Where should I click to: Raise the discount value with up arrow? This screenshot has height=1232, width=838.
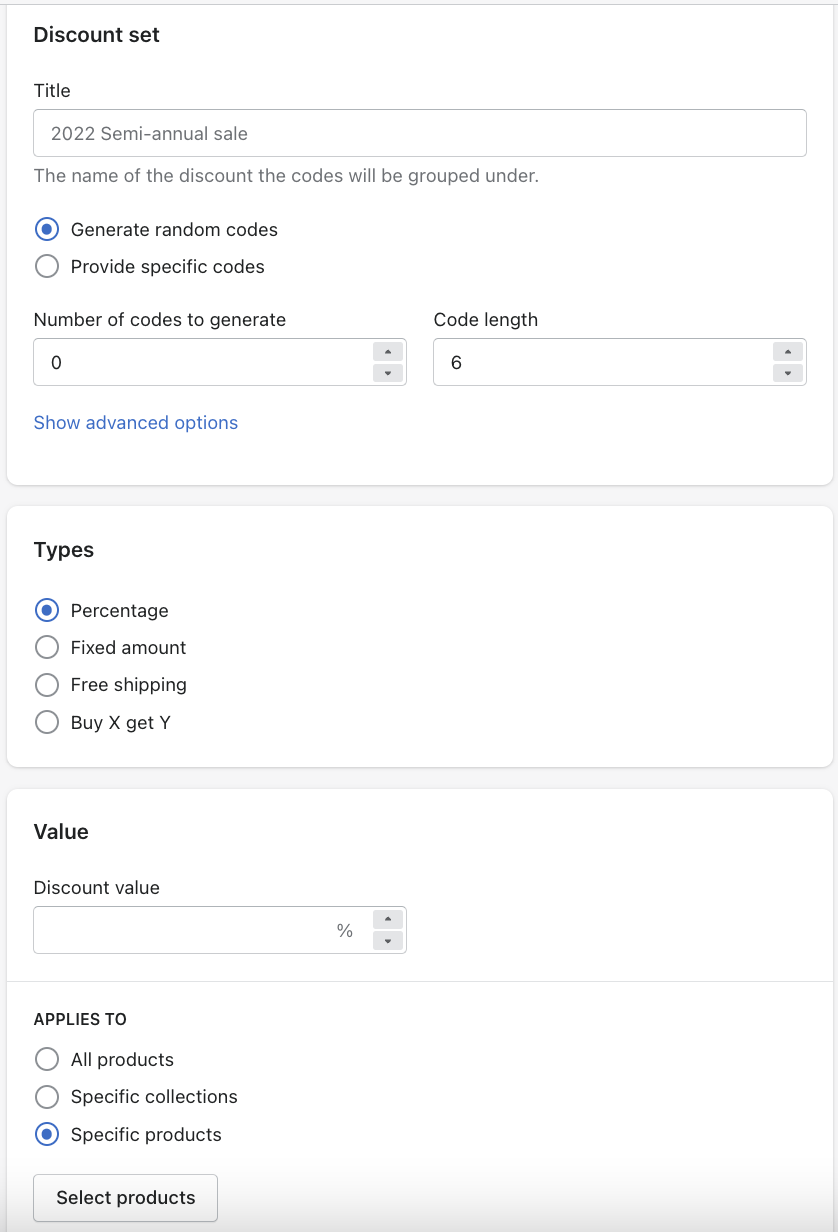pos(388,920)
